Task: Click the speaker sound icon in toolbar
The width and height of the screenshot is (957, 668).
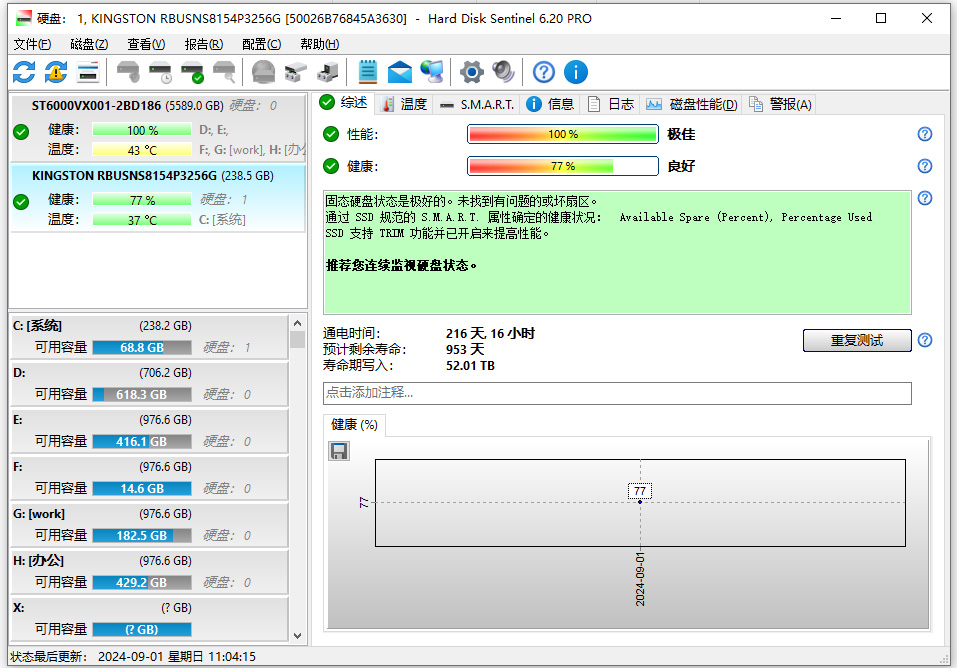Action: pos(502,72)
